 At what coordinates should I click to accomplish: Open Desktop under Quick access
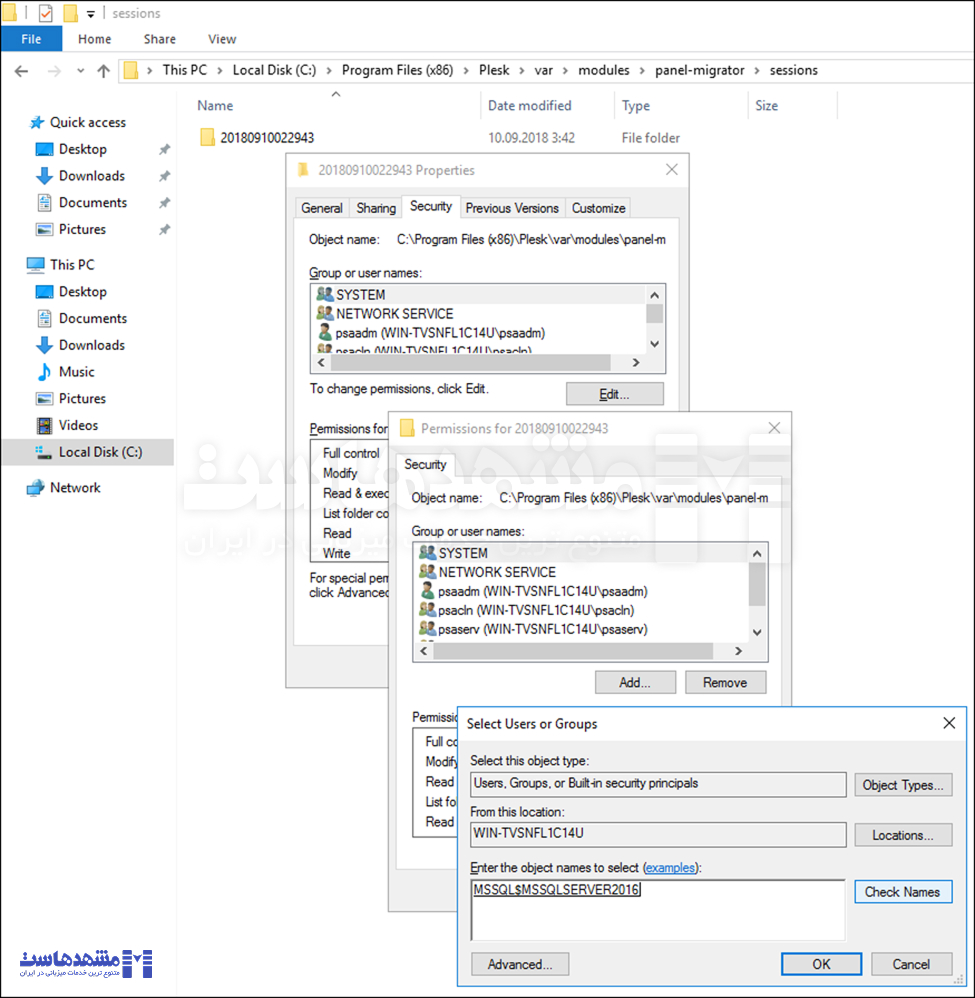pos(83,149)
